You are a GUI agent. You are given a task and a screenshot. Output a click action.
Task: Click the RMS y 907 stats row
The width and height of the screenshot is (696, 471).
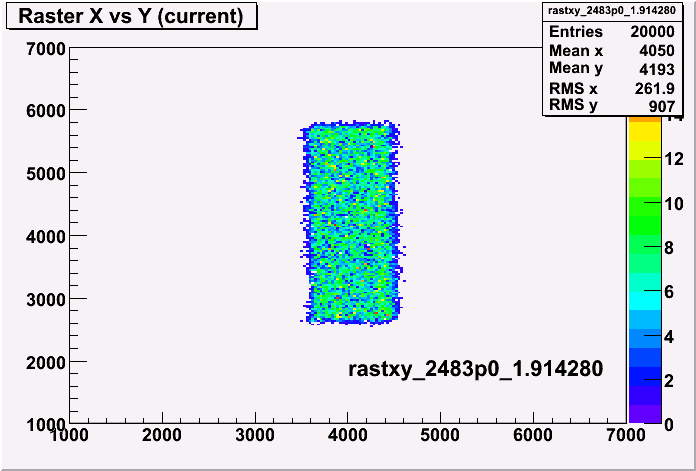[612, 106]
